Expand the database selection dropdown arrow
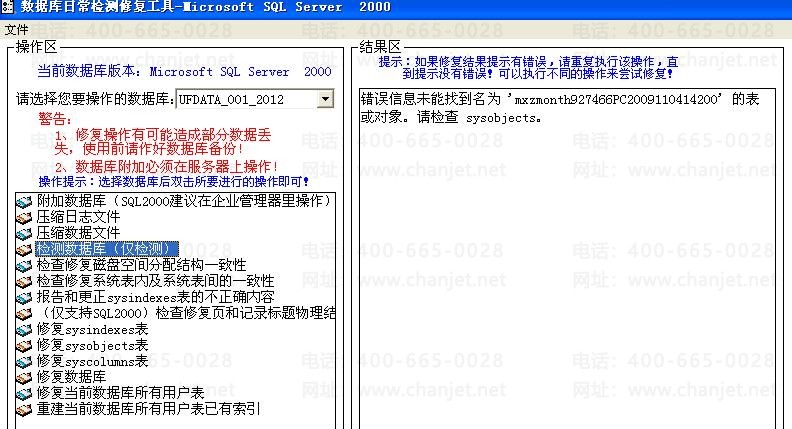Screen dimensions: 792x429 (325, 99)
